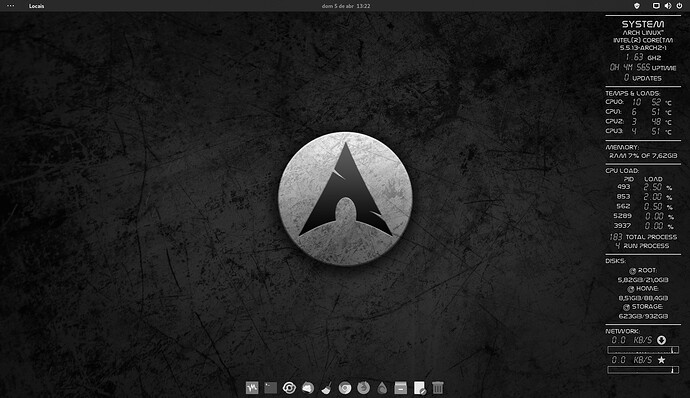Click the STORAGE disk label
690x398 pixels.
point(643,307)
